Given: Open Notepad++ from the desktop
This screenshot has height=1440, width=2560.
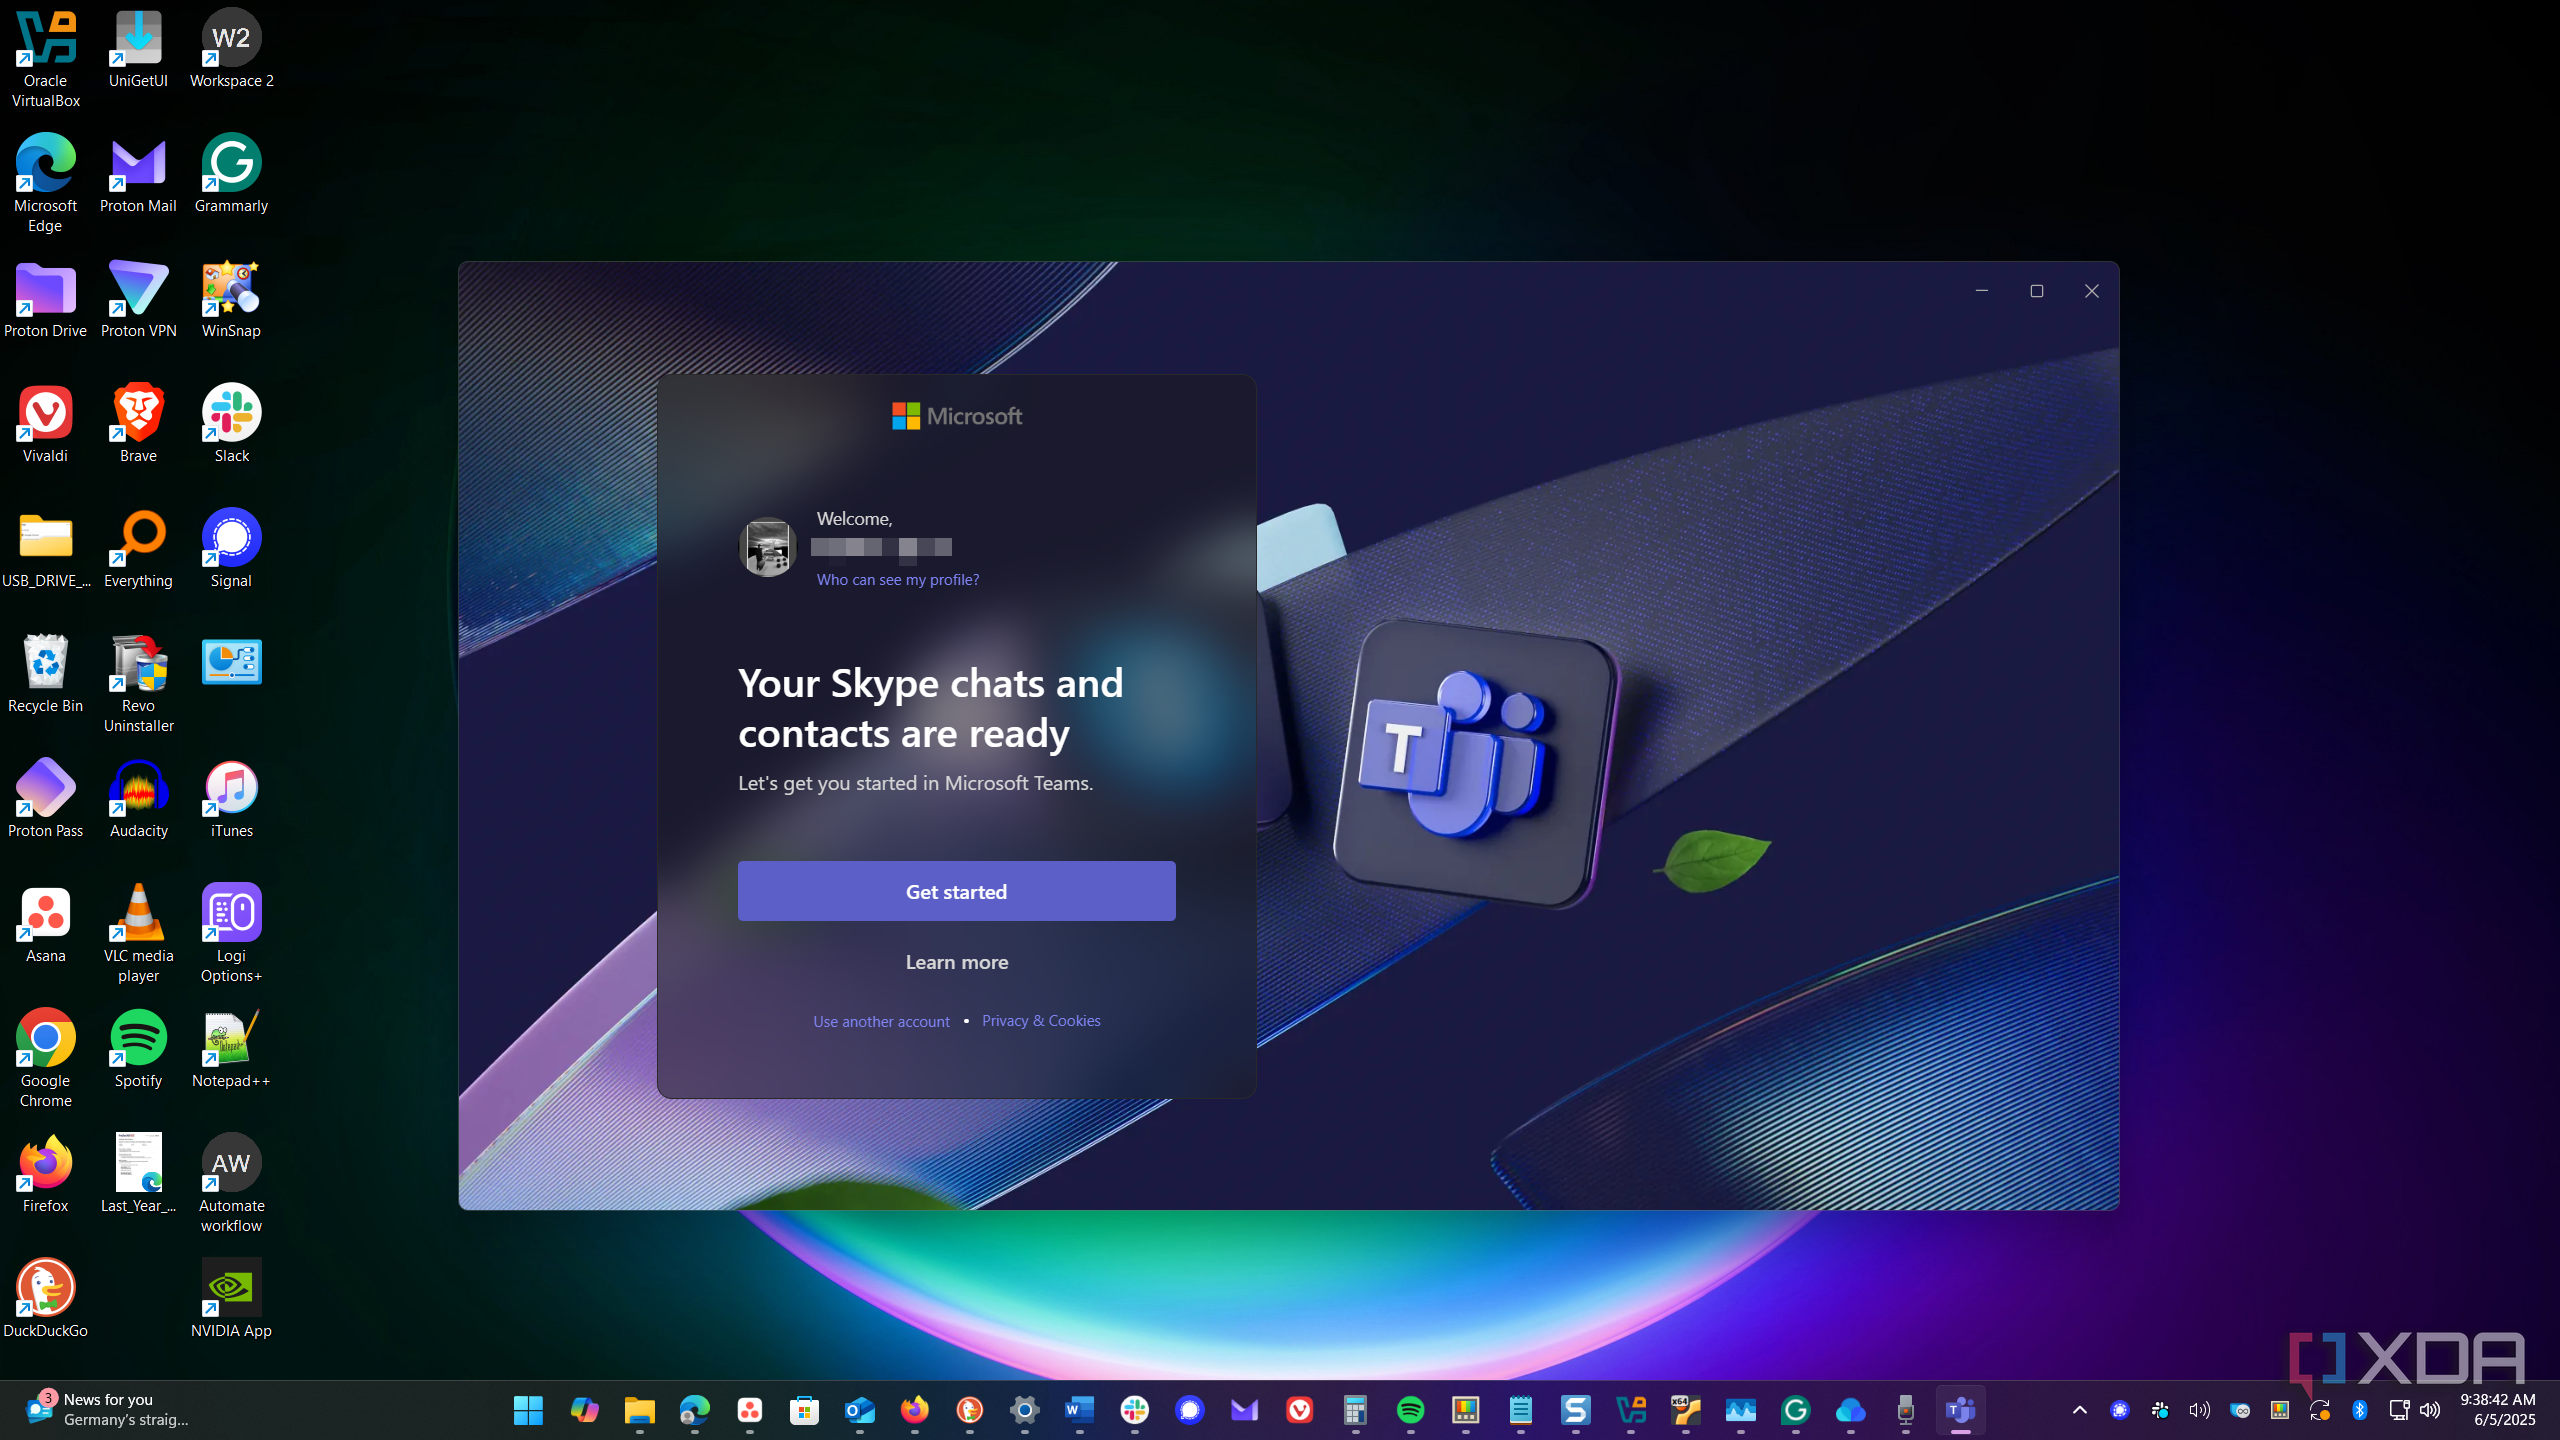Looking at the screenshot, I should 231,1040.
